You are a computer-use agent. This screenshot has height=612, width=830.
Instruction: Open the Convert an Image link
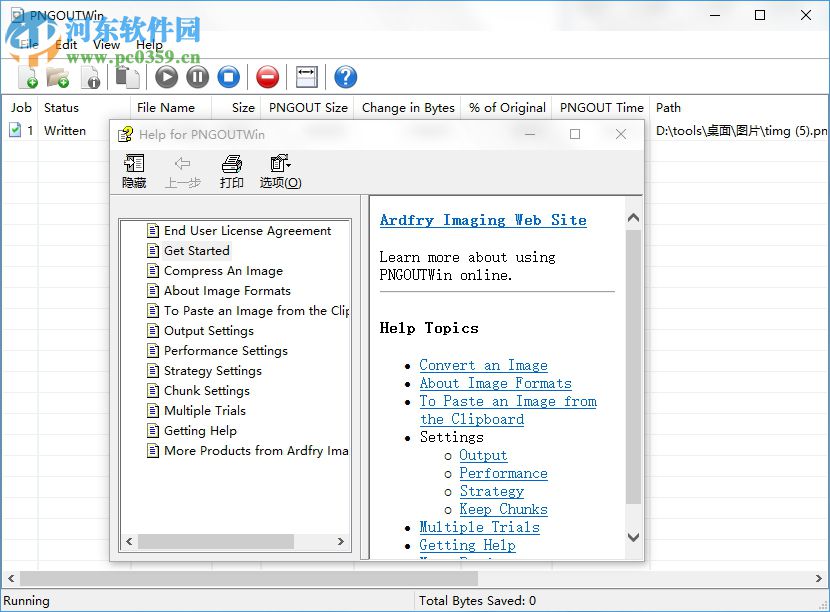pos(483,365)
